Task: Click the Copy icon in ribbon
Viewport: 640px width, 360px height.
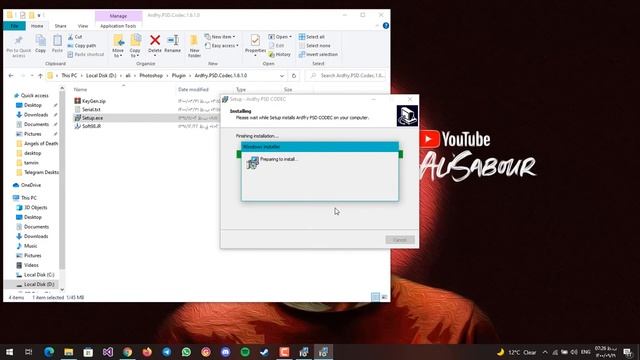Action: point(40,40)
